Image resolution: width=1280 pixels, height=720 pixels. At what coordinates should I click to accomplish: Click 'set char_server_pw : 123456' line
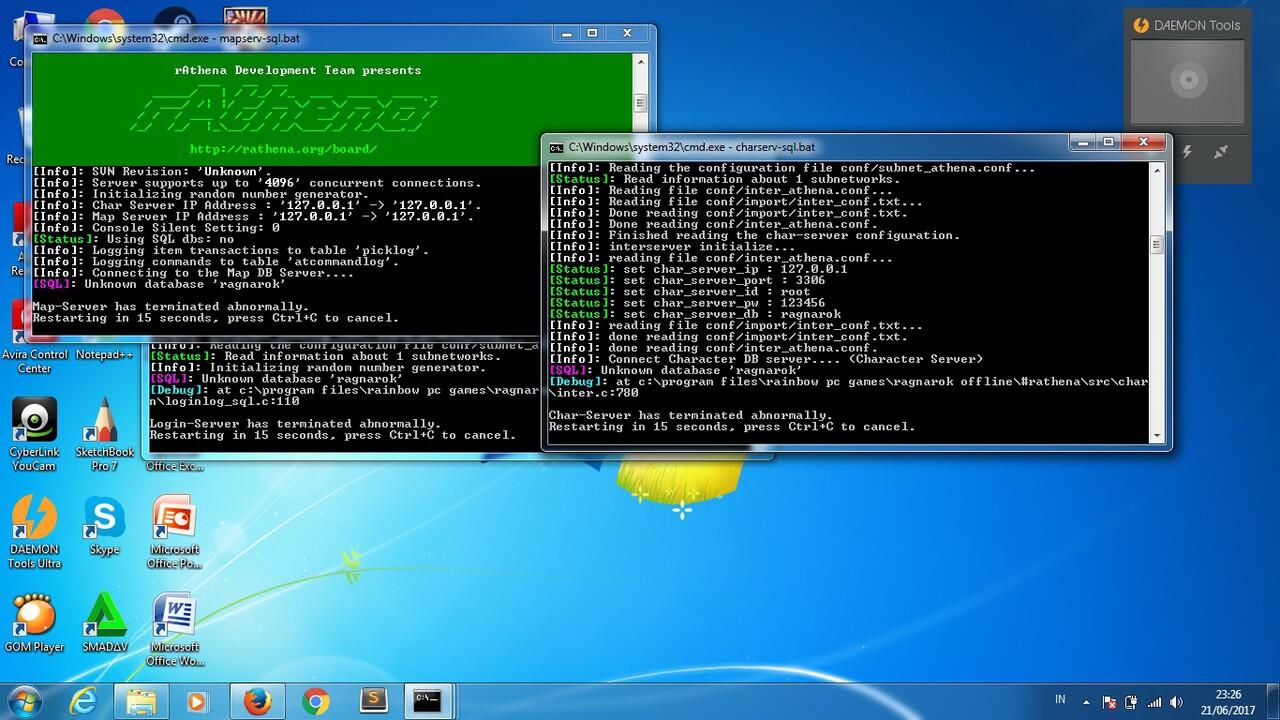click(687, 303)
